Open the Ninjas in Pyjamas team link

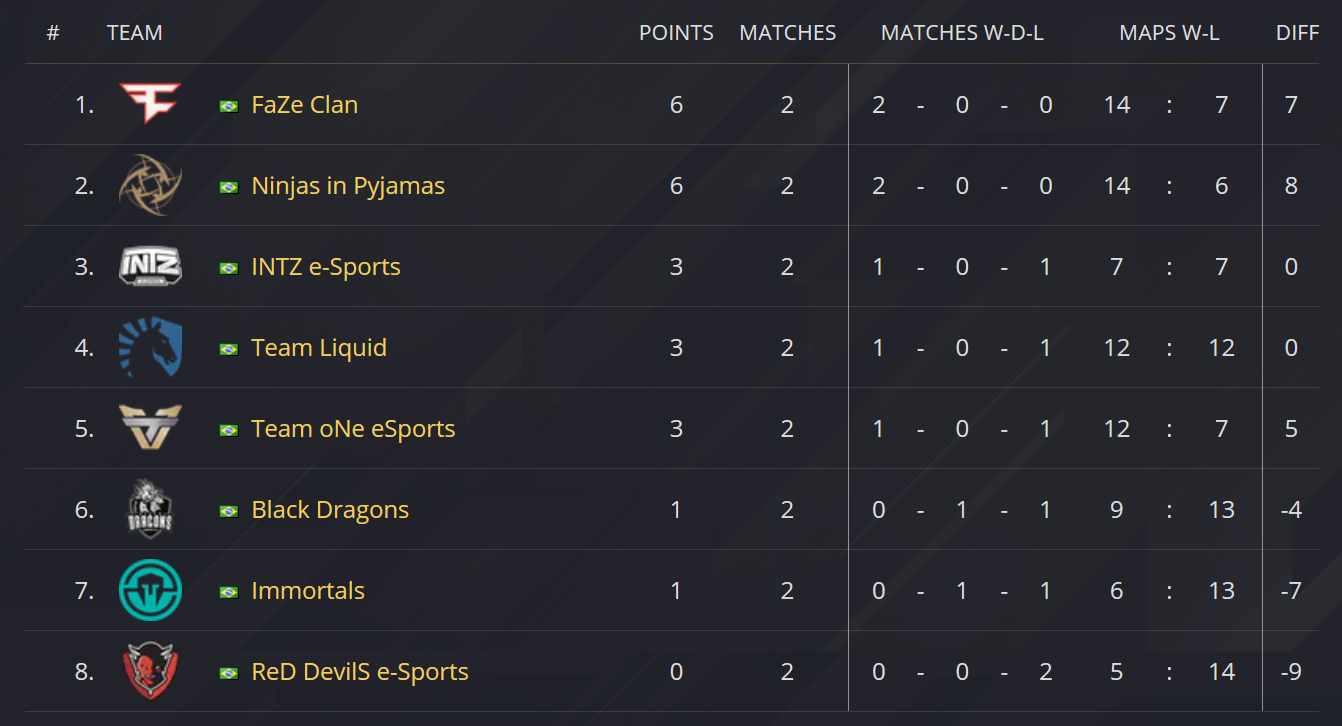[x=348, y=186]
